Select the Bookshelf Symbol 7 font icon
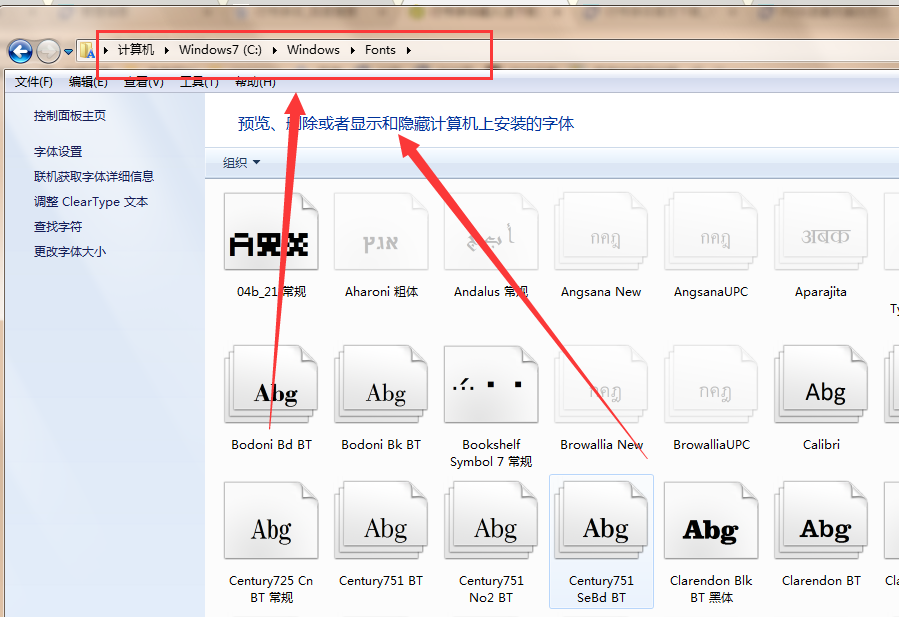 coord(491,385)
